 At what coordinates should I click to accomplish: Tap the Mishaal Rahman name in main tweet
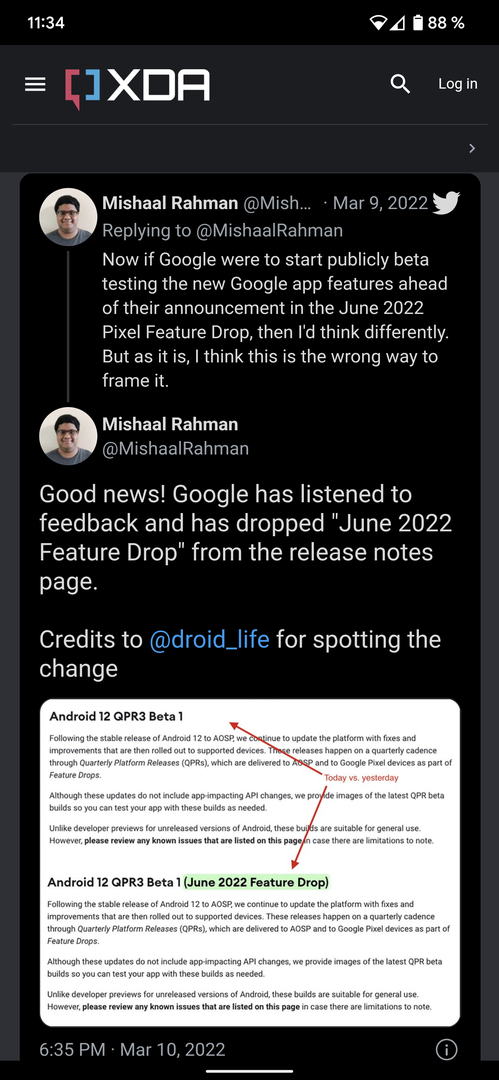point(170,424)
